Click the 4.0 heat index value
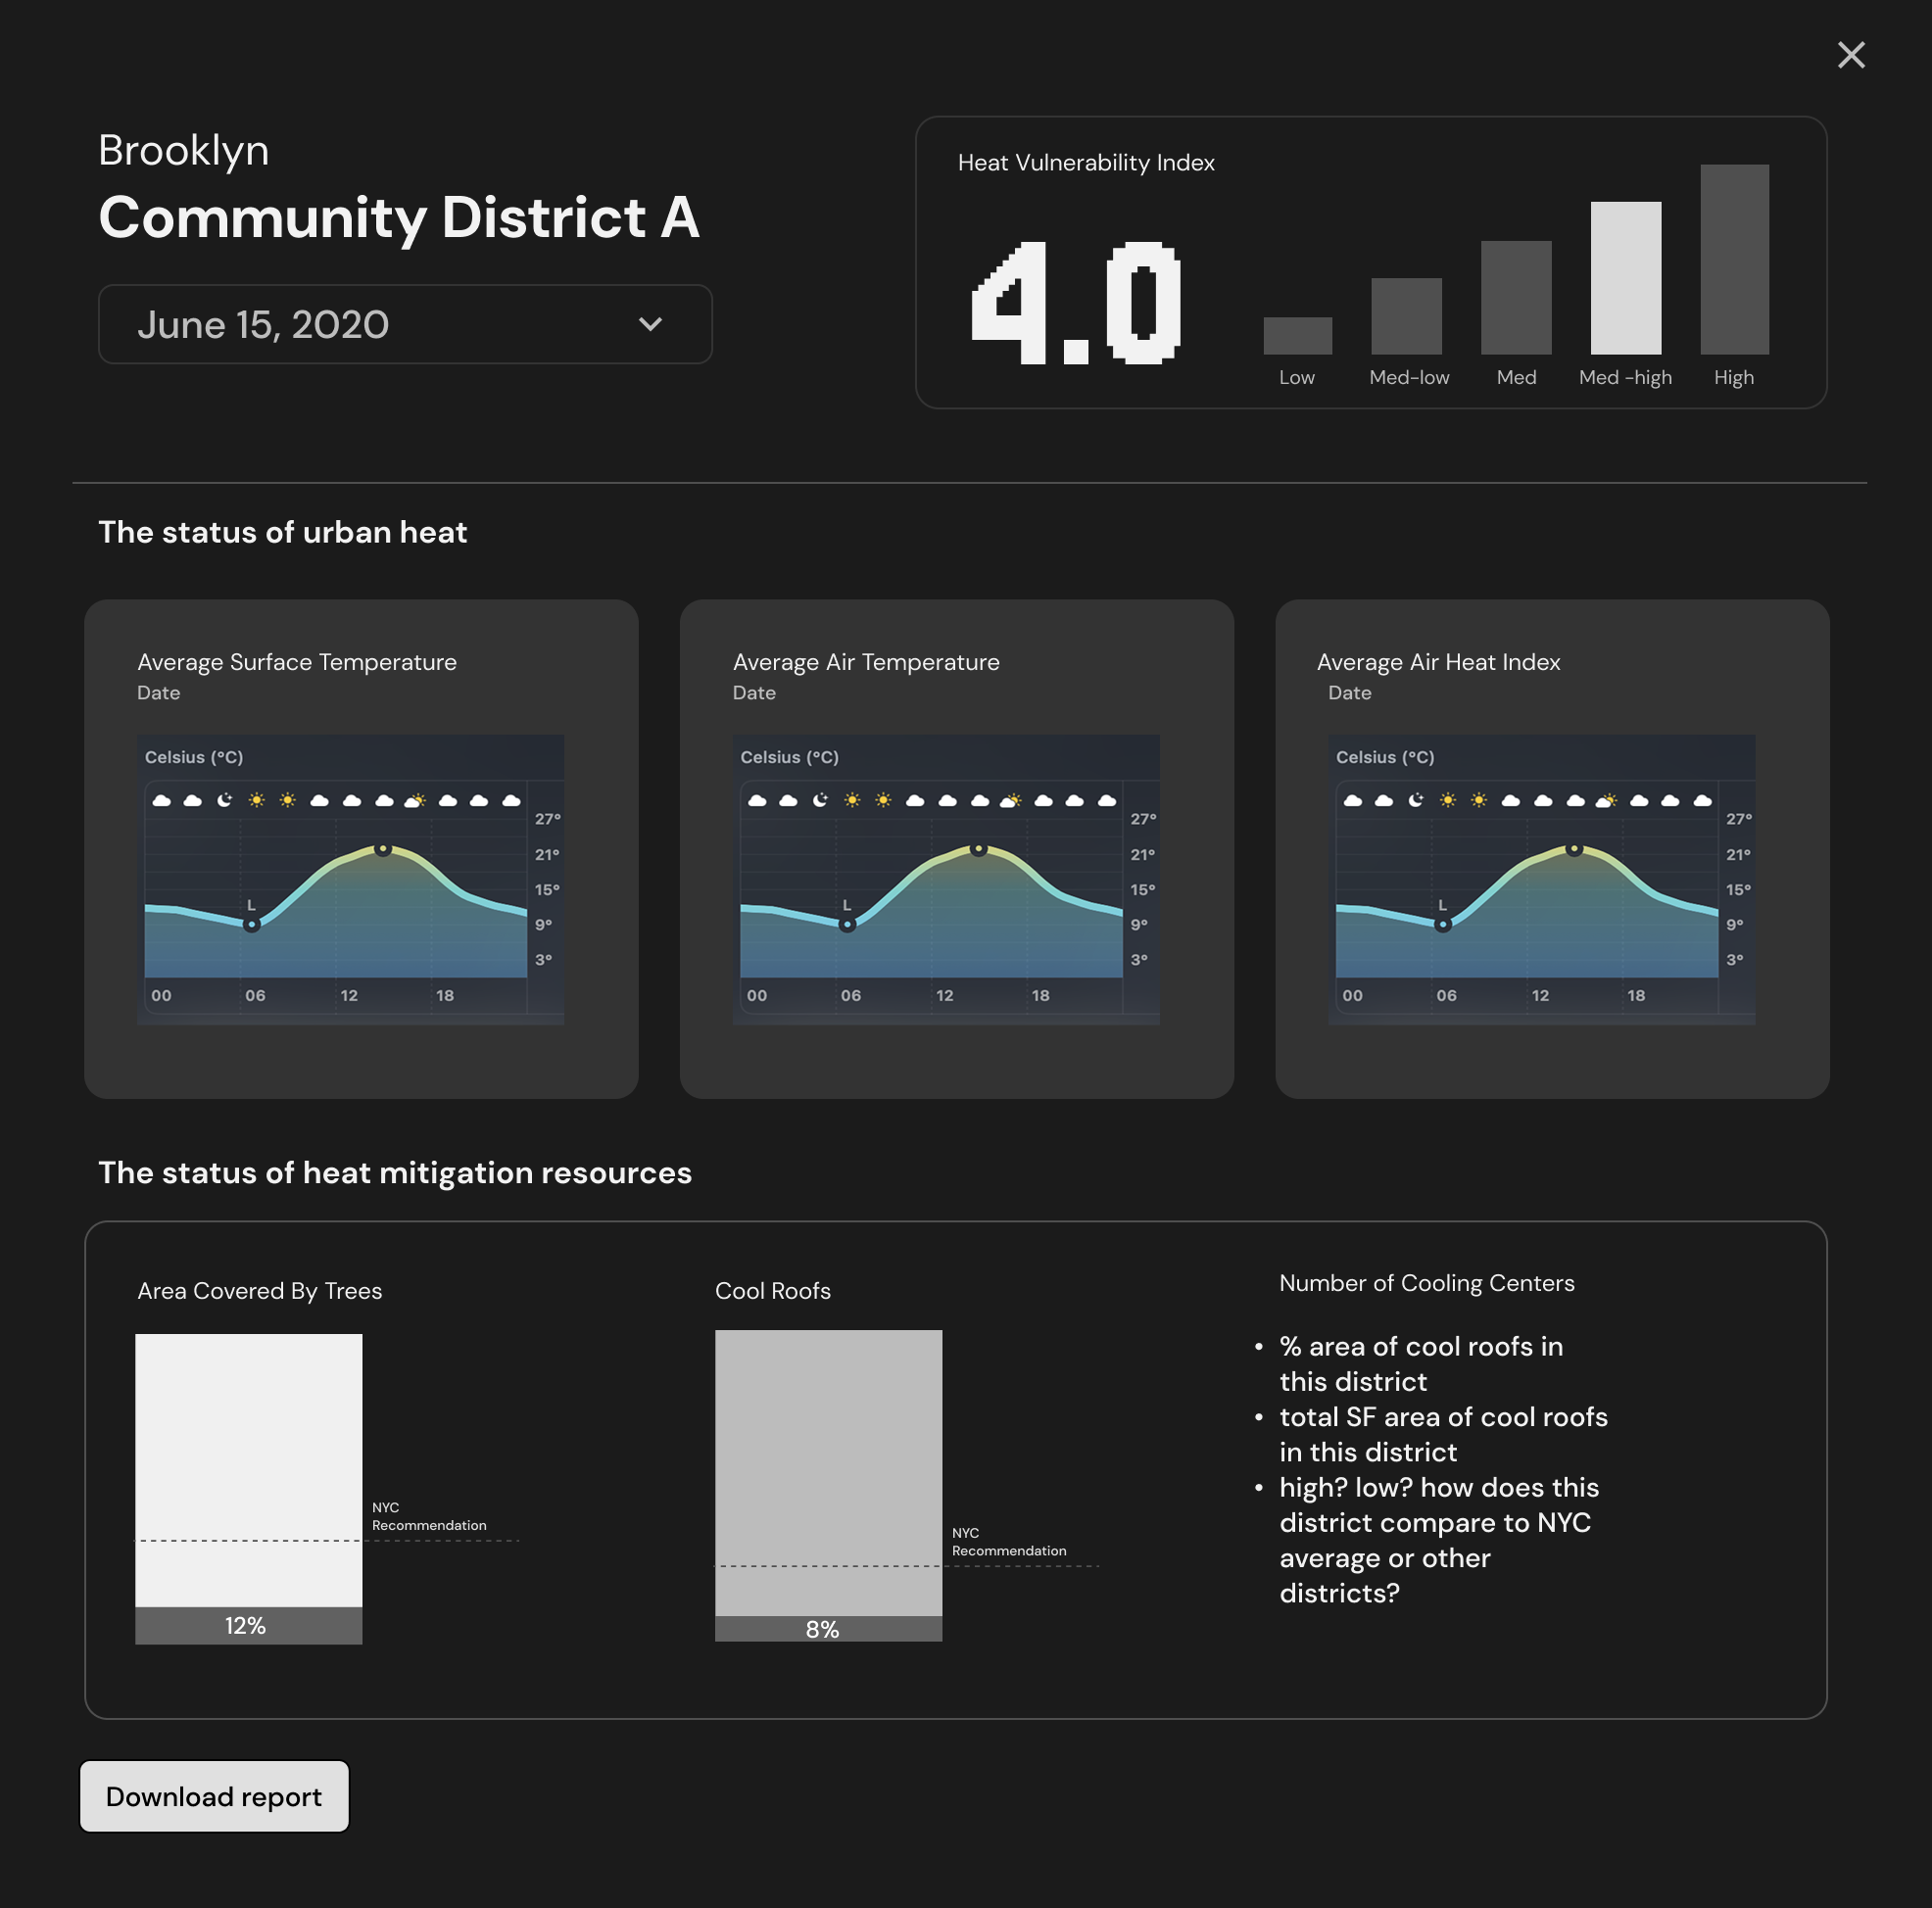1932x1908 pixels. point(1076,303)
